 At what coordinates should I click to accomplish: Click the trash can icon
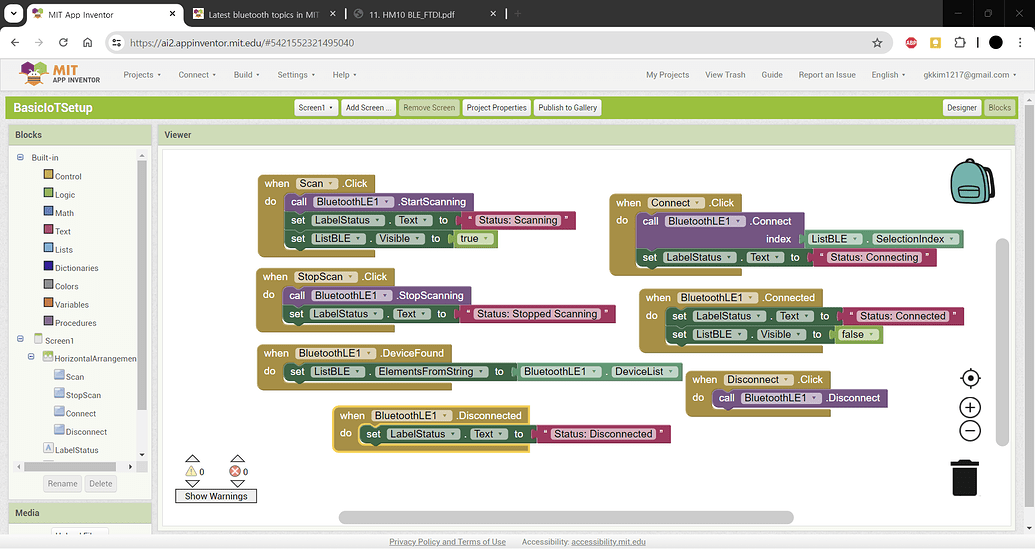pos(965,478)
